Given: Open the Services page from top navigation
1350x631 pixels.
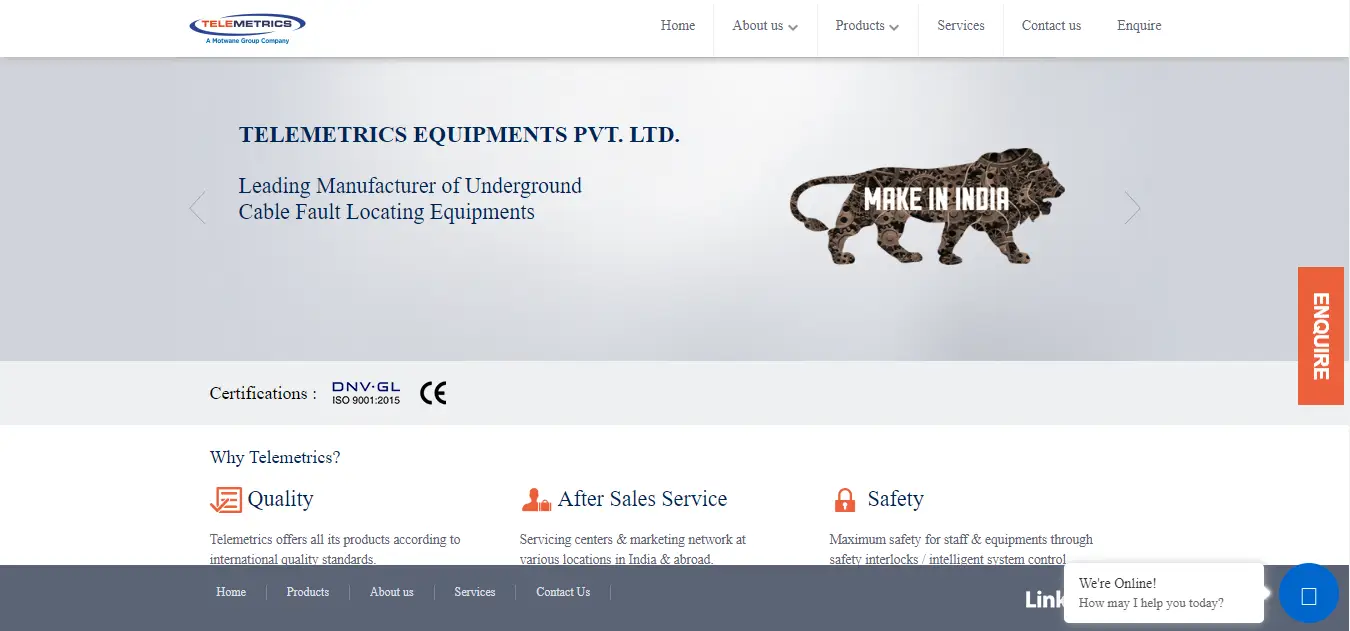Looking at the screenshot, I should pyautogui.click(x=961, y=26).
